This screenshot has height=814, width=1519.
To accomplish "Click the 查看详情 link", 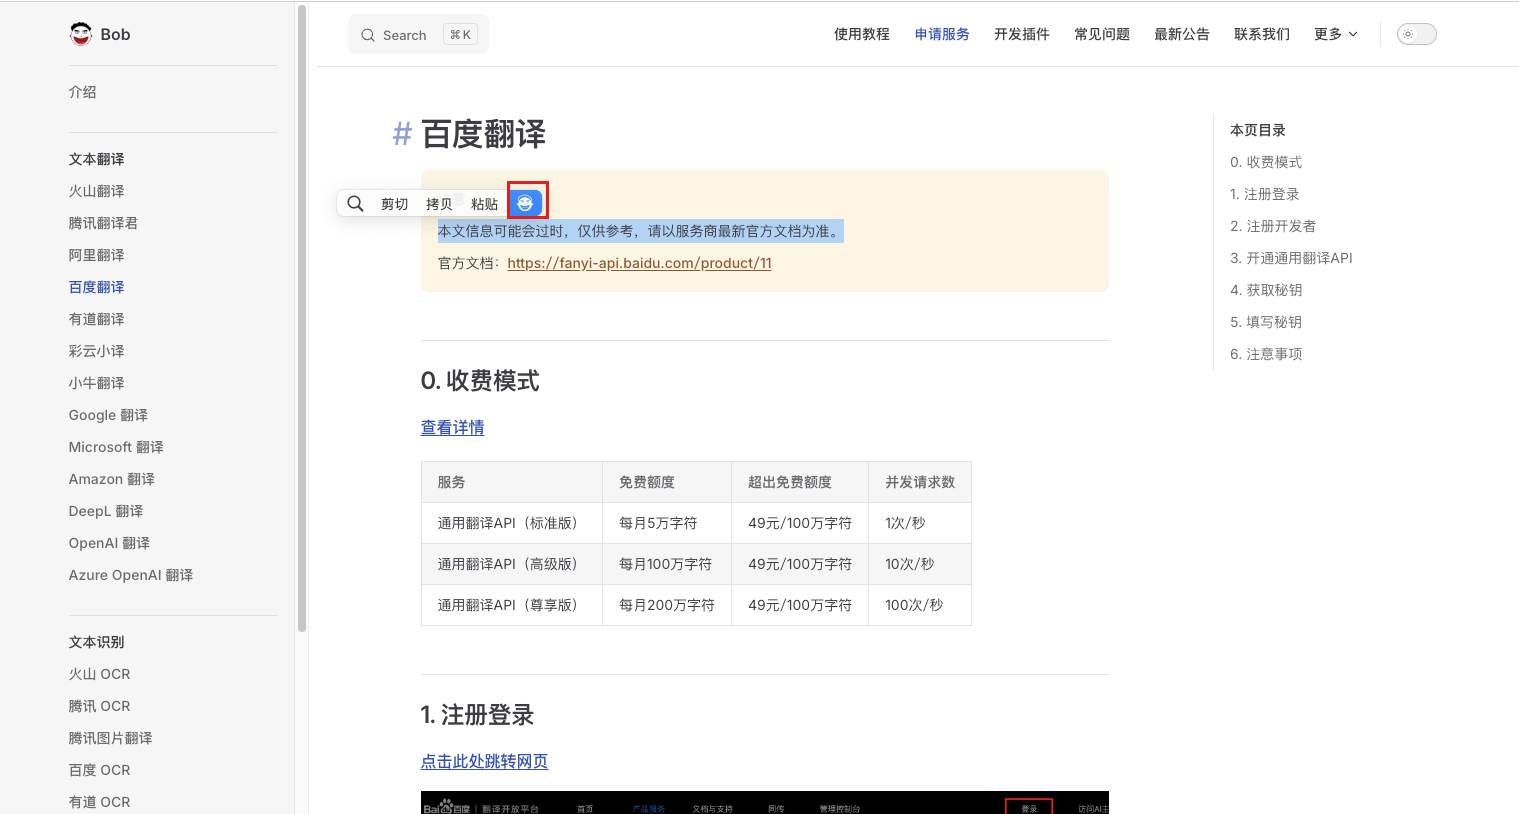I will point(452,427).
